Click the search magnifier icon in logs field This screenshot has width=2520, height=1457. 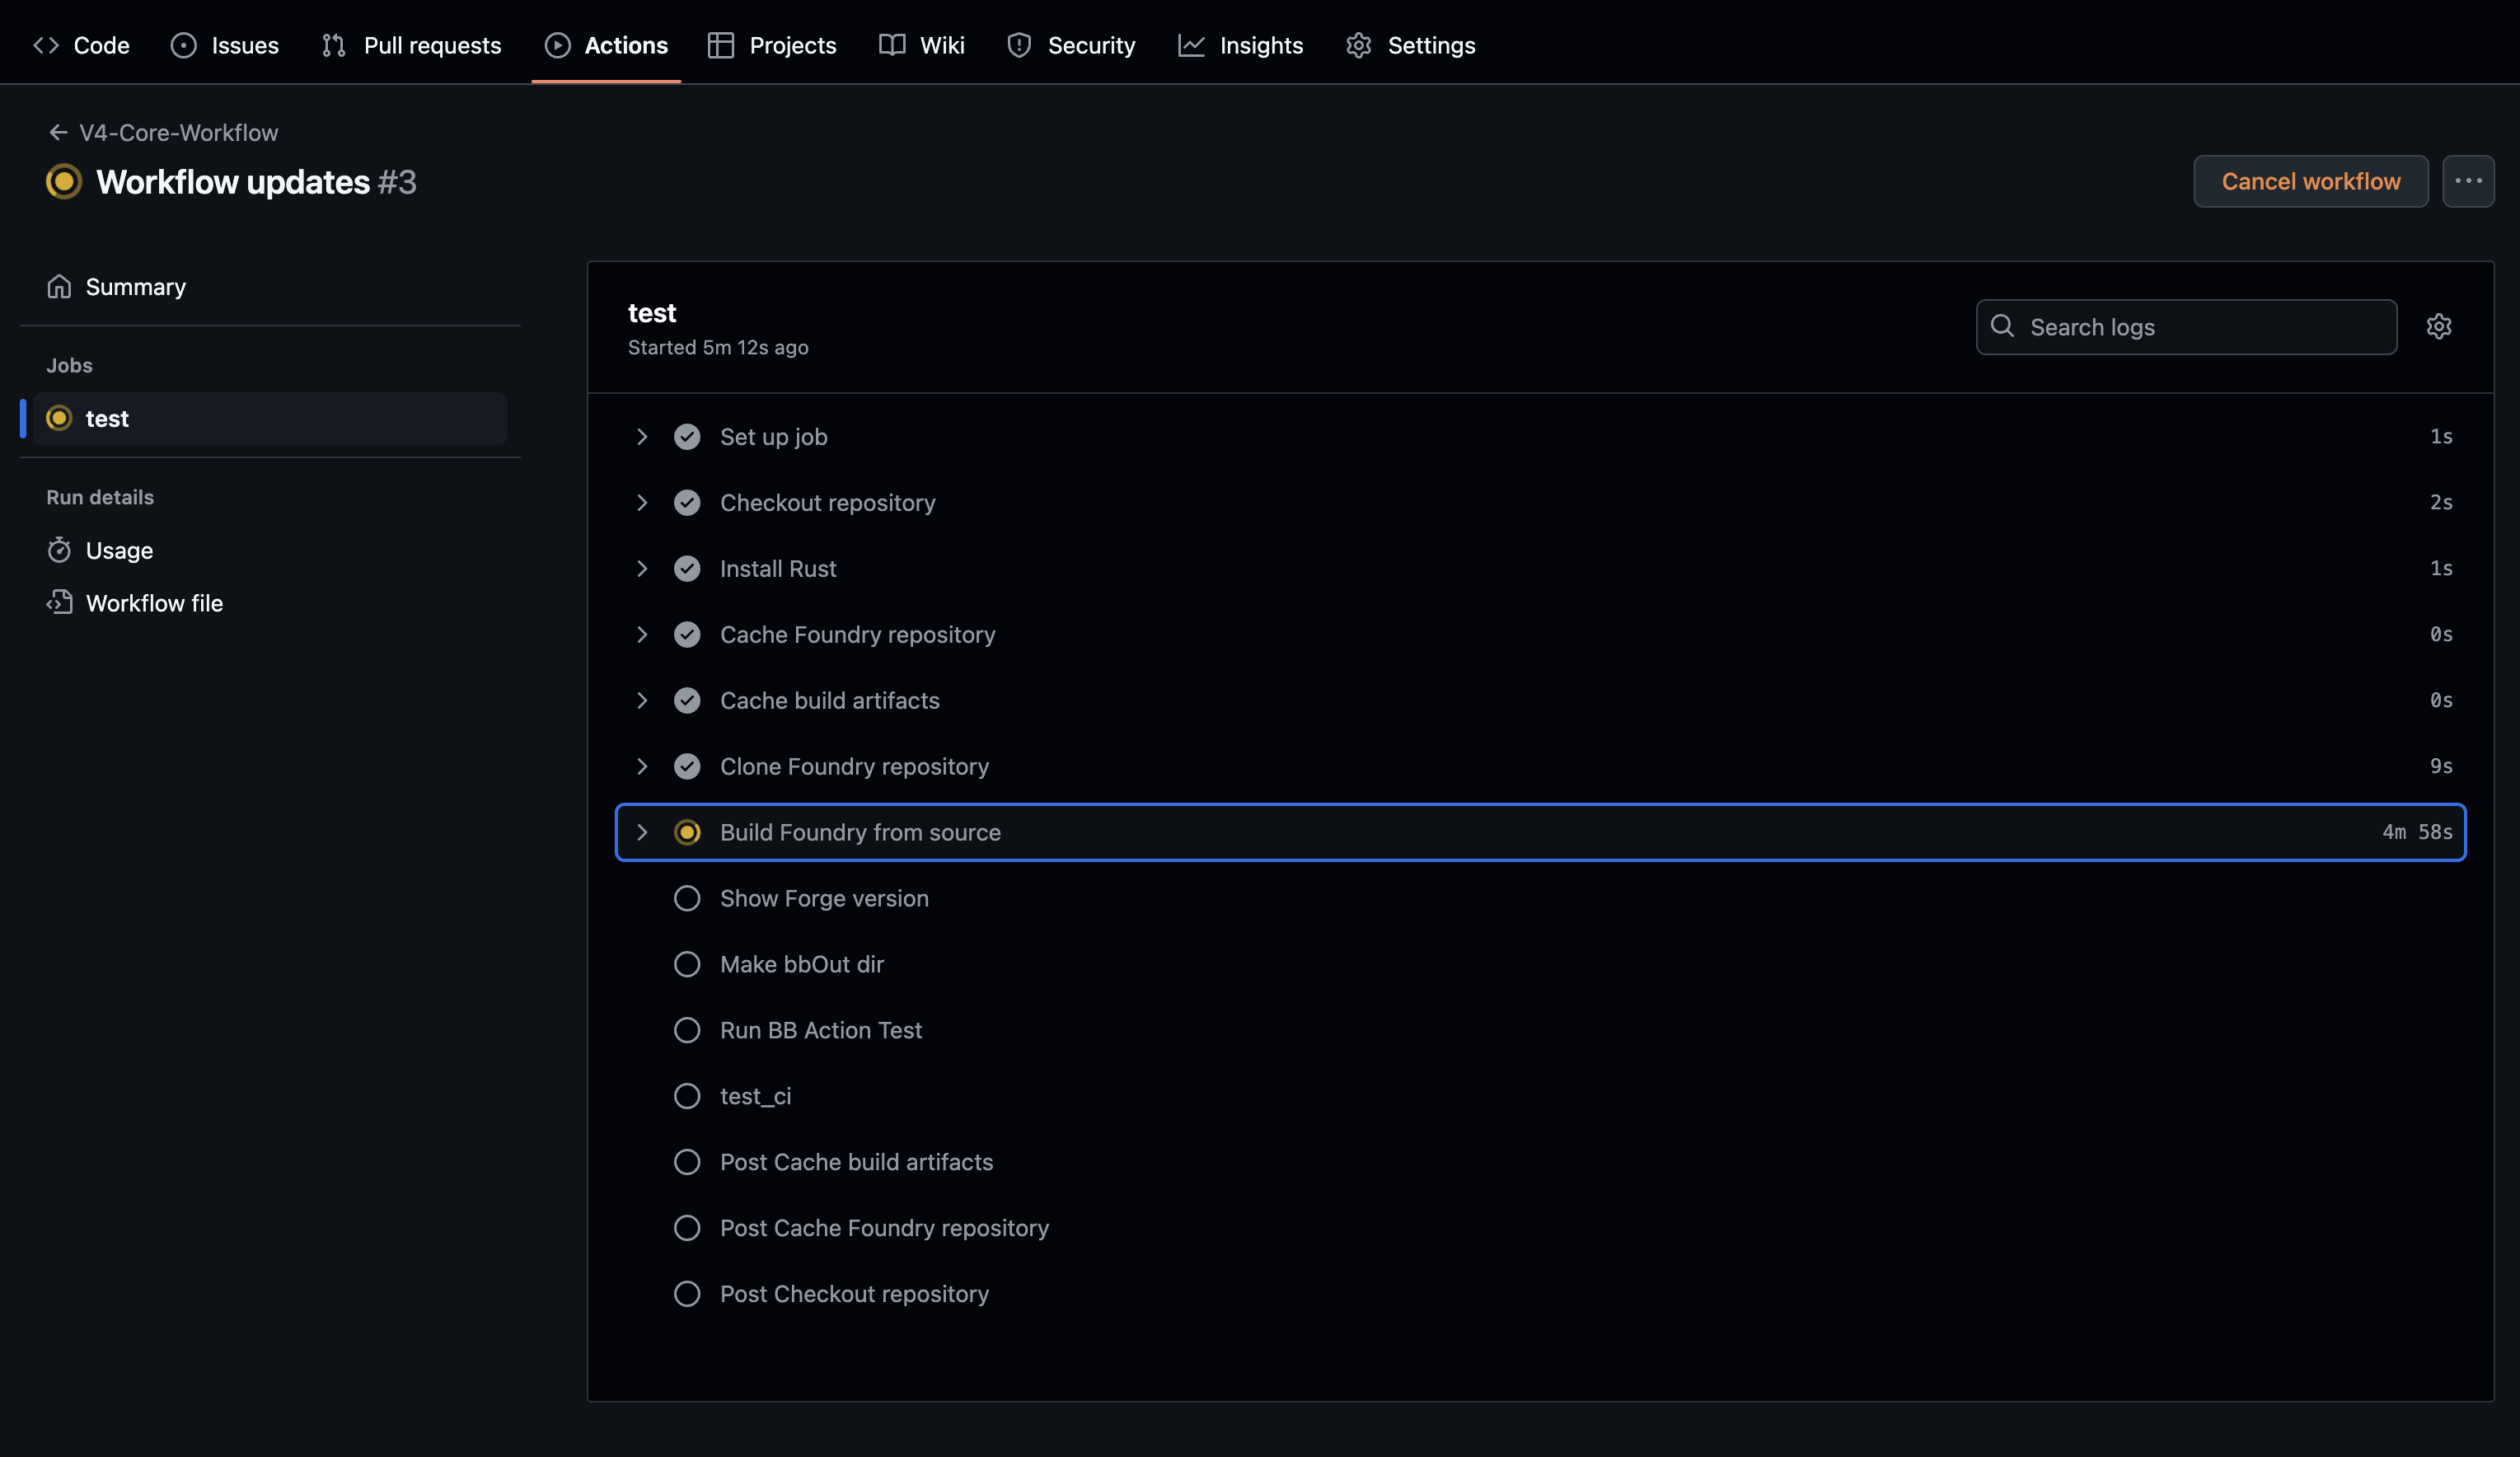2002,326
